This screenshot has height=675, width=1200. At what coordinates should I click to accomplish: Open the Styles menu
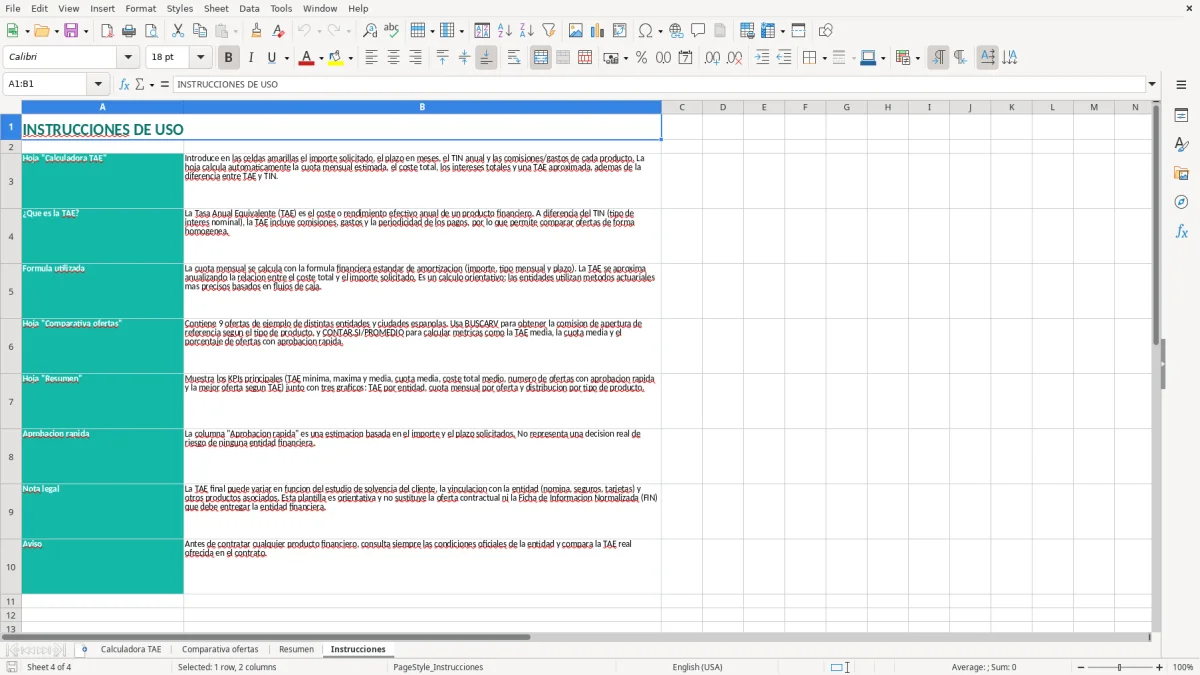[180, 8]
